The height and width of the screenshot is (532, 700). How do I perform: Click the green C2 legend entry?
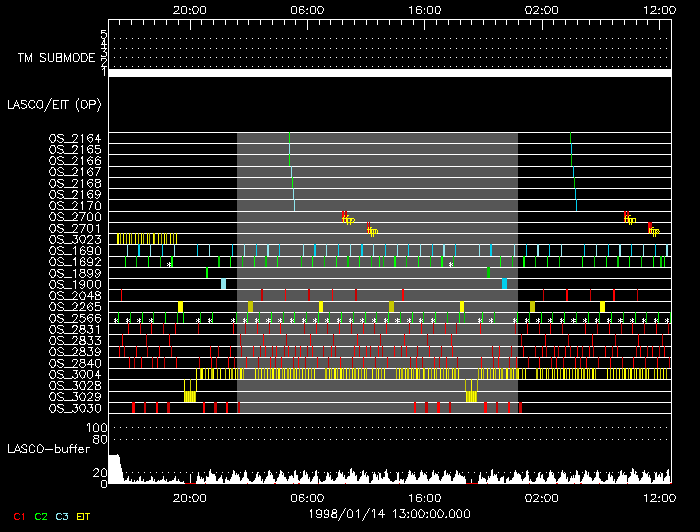(x=41, y=516)
